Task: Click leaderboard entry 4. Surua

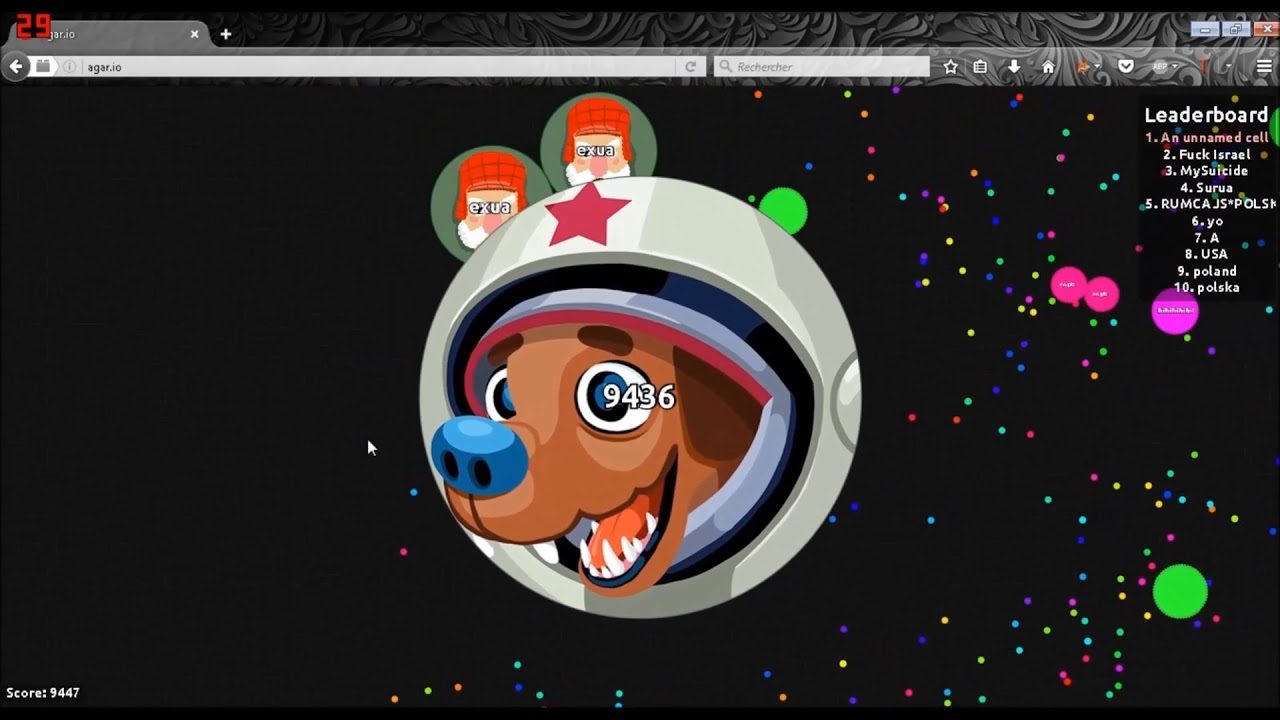Action: (x=1206, y=188)
